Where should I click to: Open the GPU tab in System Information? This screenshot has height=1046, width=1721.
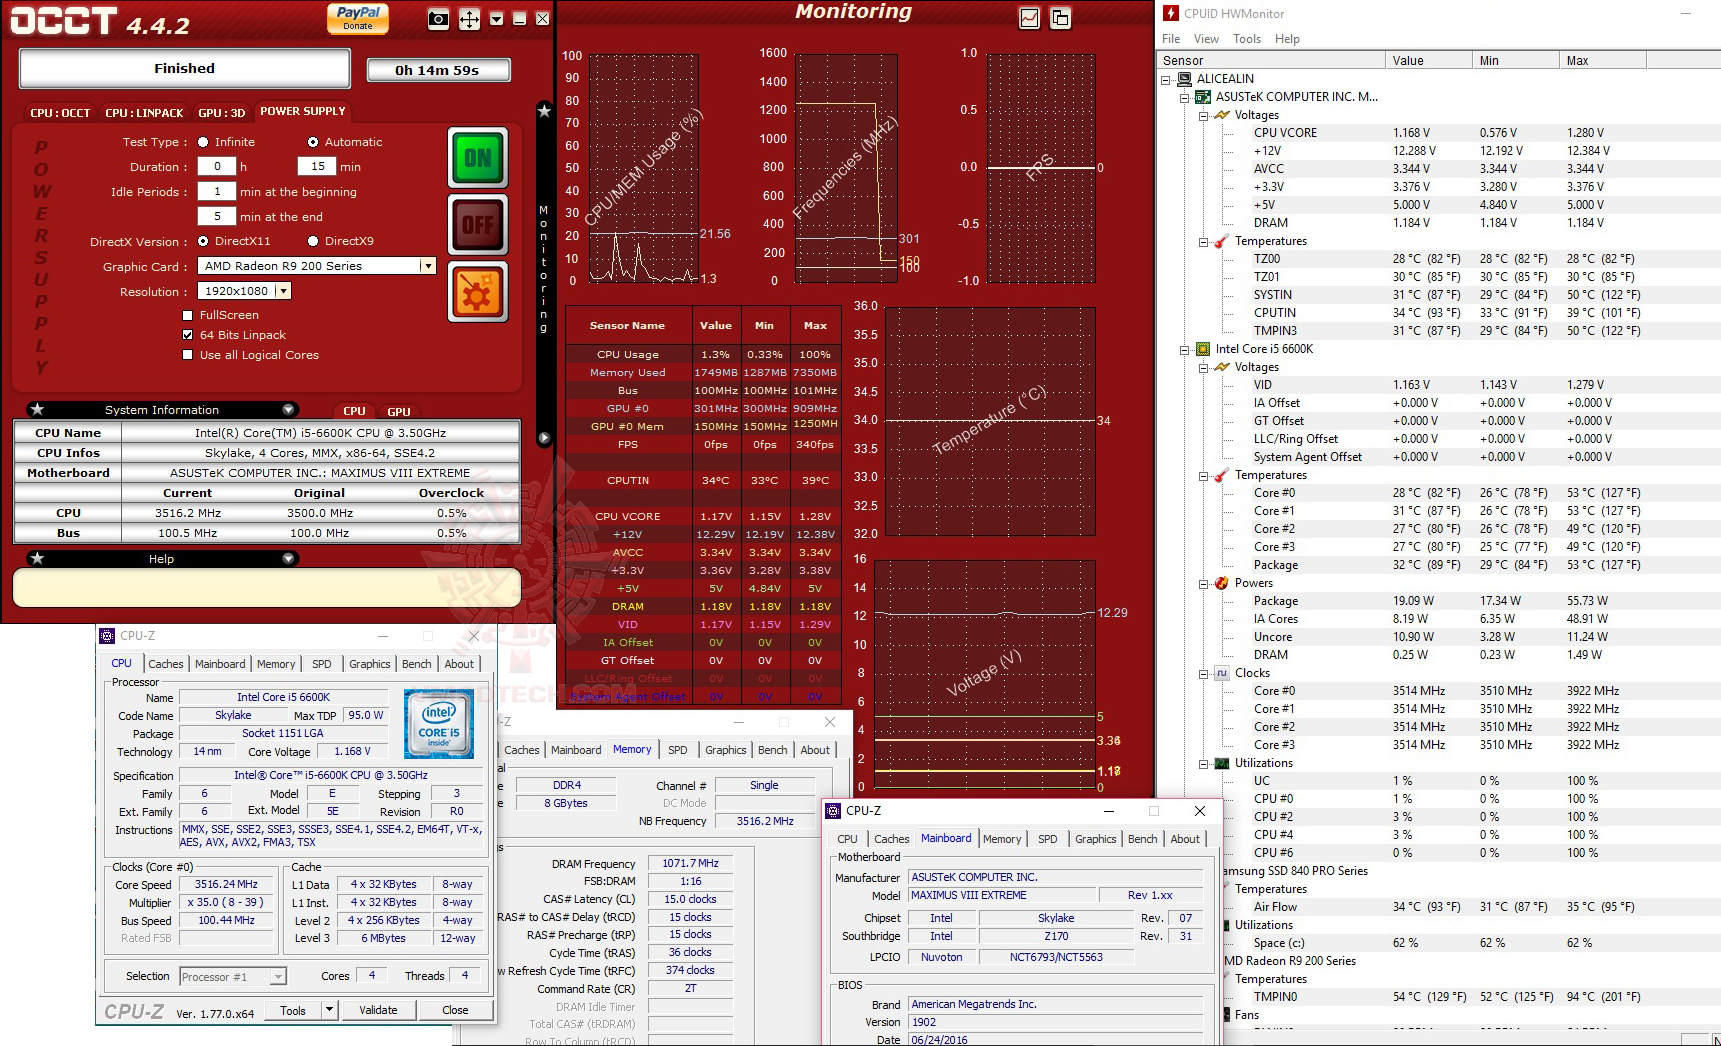[x=399, y=411]
